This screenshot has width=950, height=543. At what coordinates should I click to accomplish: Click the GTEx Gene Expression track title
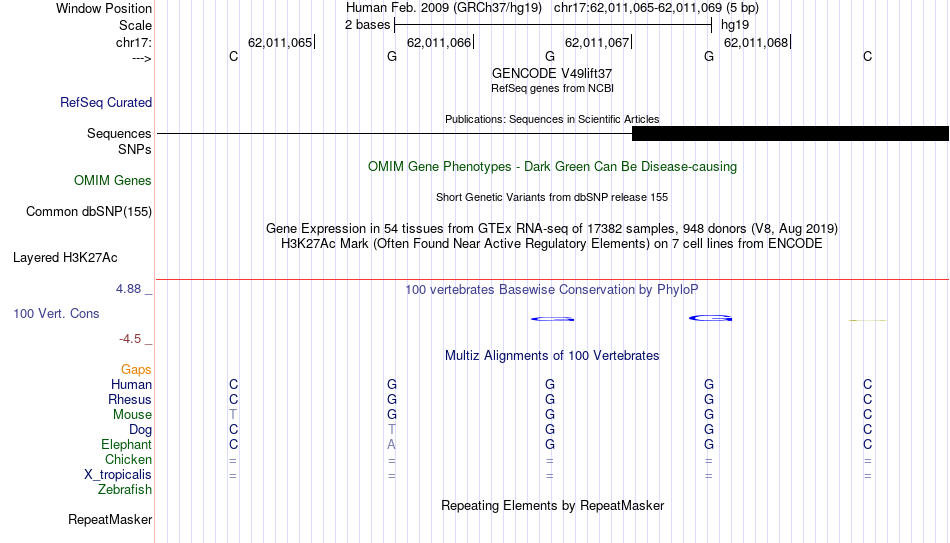(552, 228)
